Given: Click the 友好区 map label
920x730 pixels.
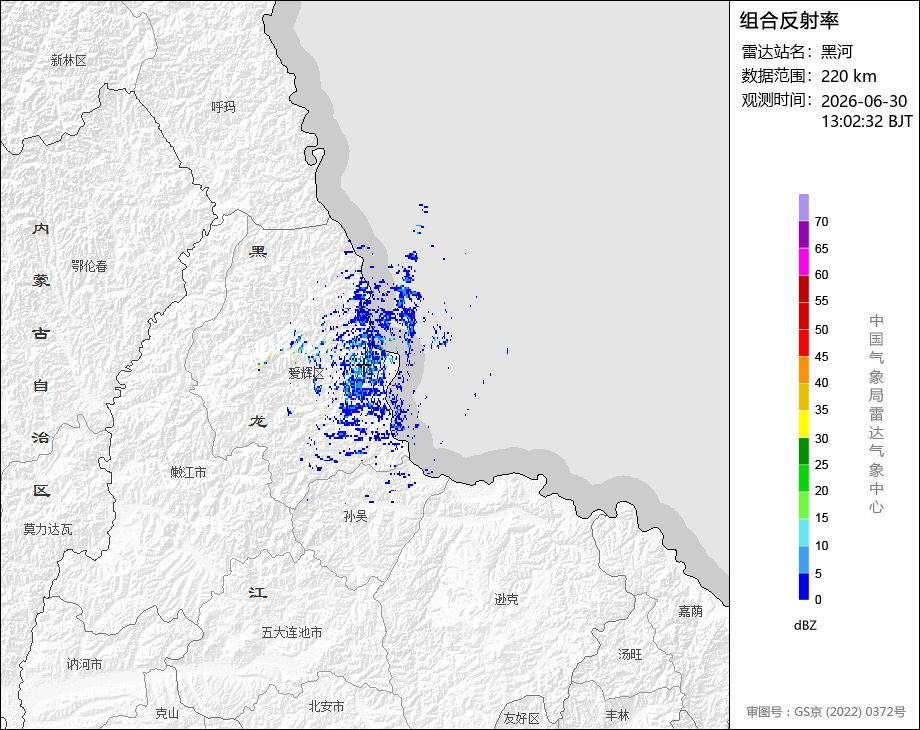Looking at the screenshot, I should [522, 718].
